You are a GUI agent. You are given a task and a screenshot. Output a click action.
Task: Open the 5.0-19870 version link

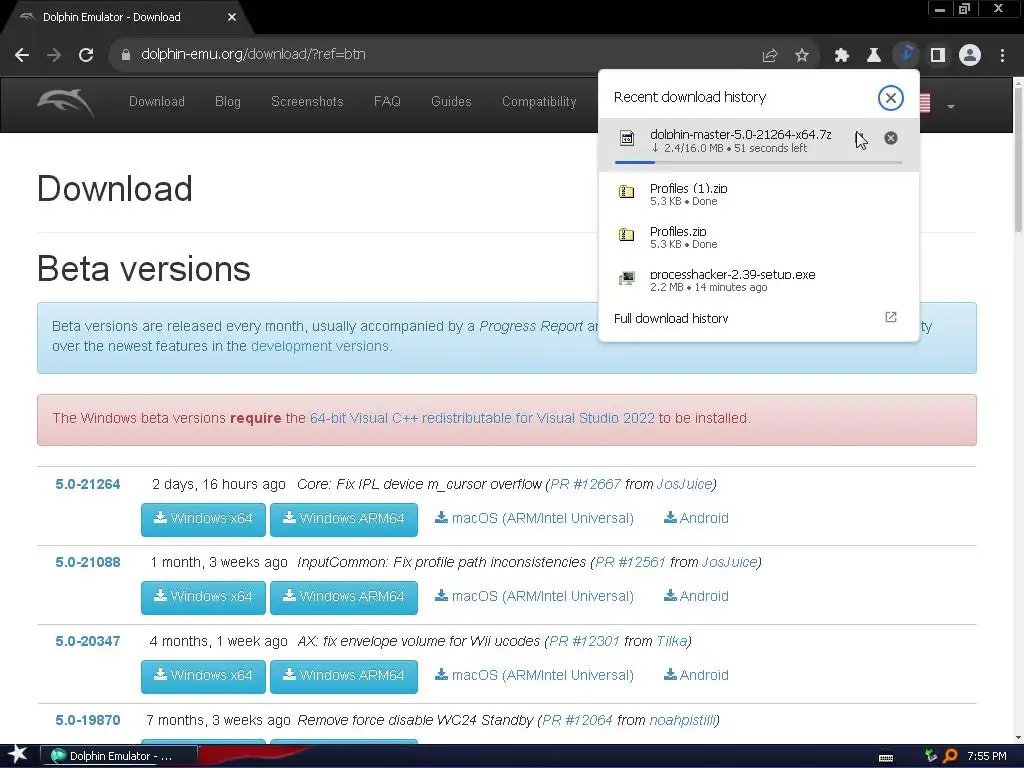[x=88, y=720]
